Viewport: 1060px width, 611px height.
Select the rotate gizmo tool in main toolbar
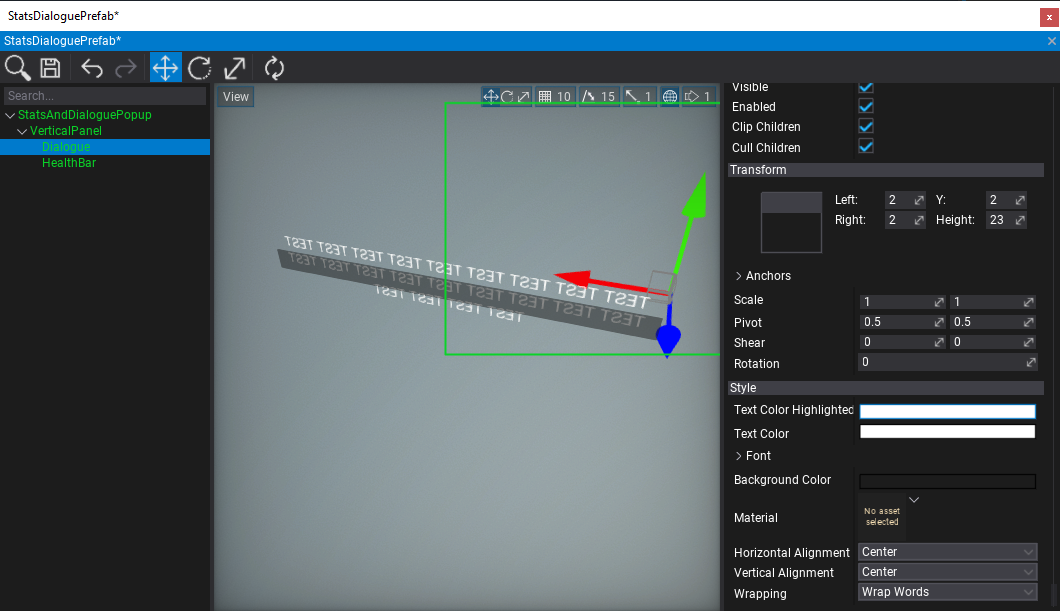pos(199,68)
